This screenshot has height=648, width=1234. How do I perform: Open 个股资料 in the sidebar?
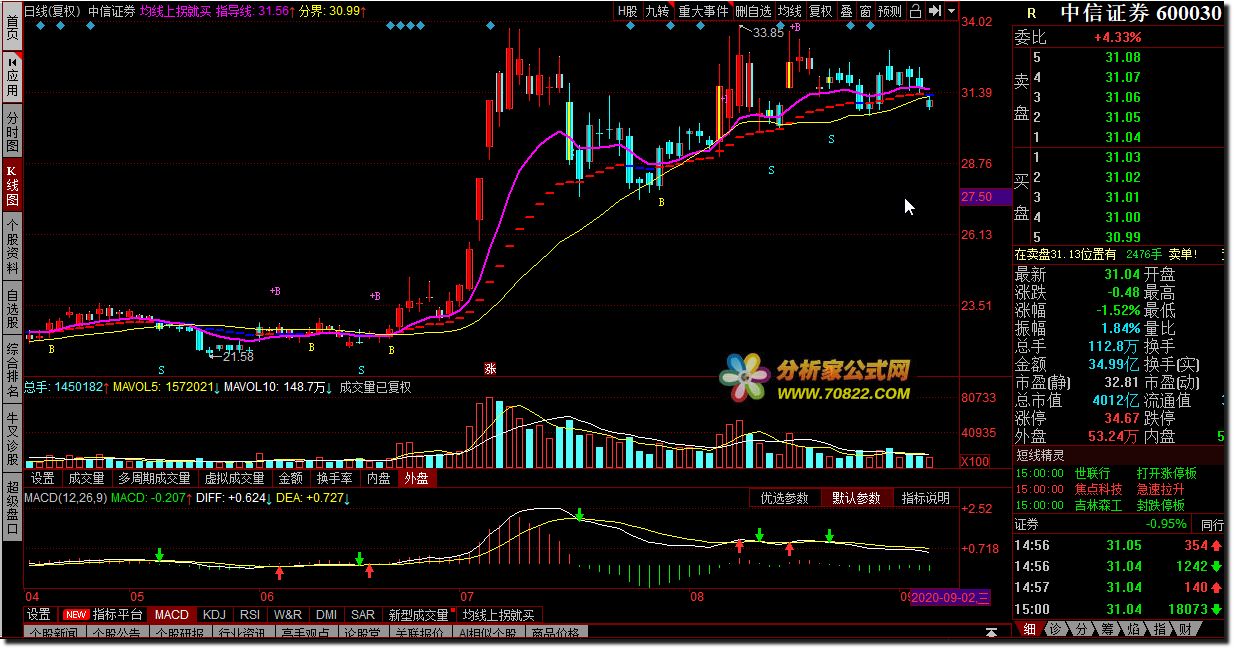pos(11,245)
